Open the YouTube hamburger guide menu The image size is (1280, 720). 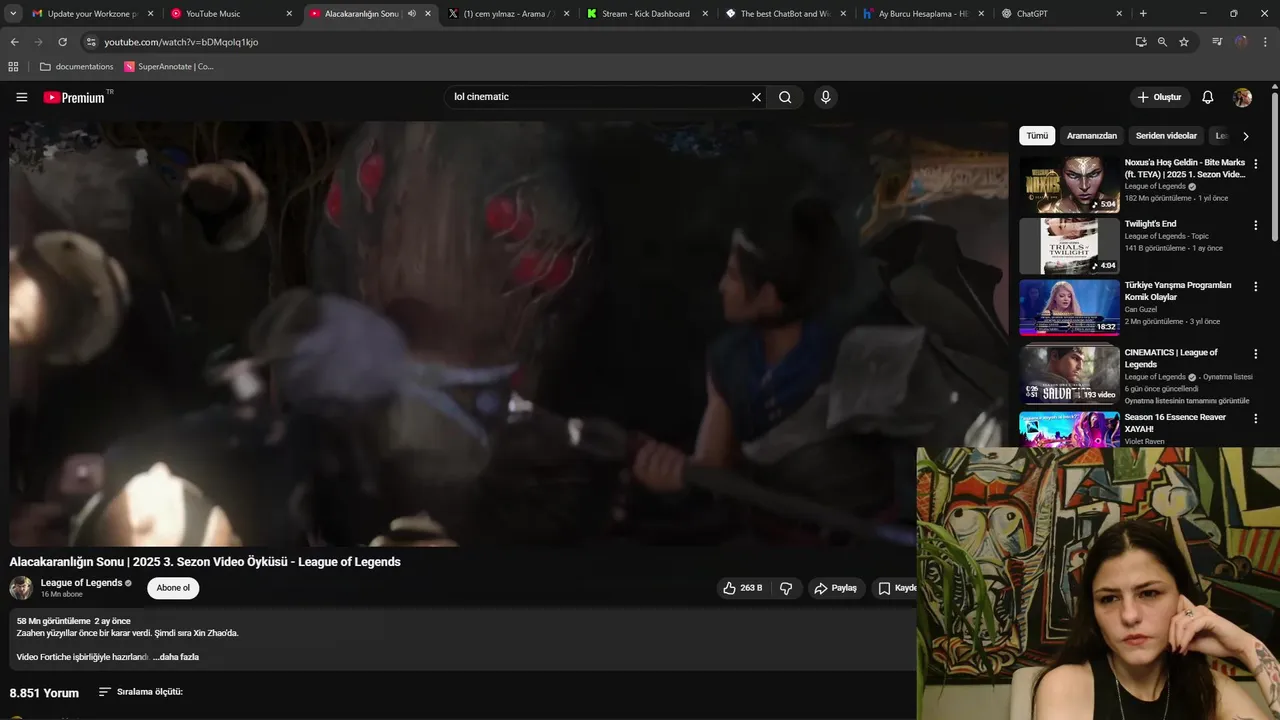[x=22, y=97]
